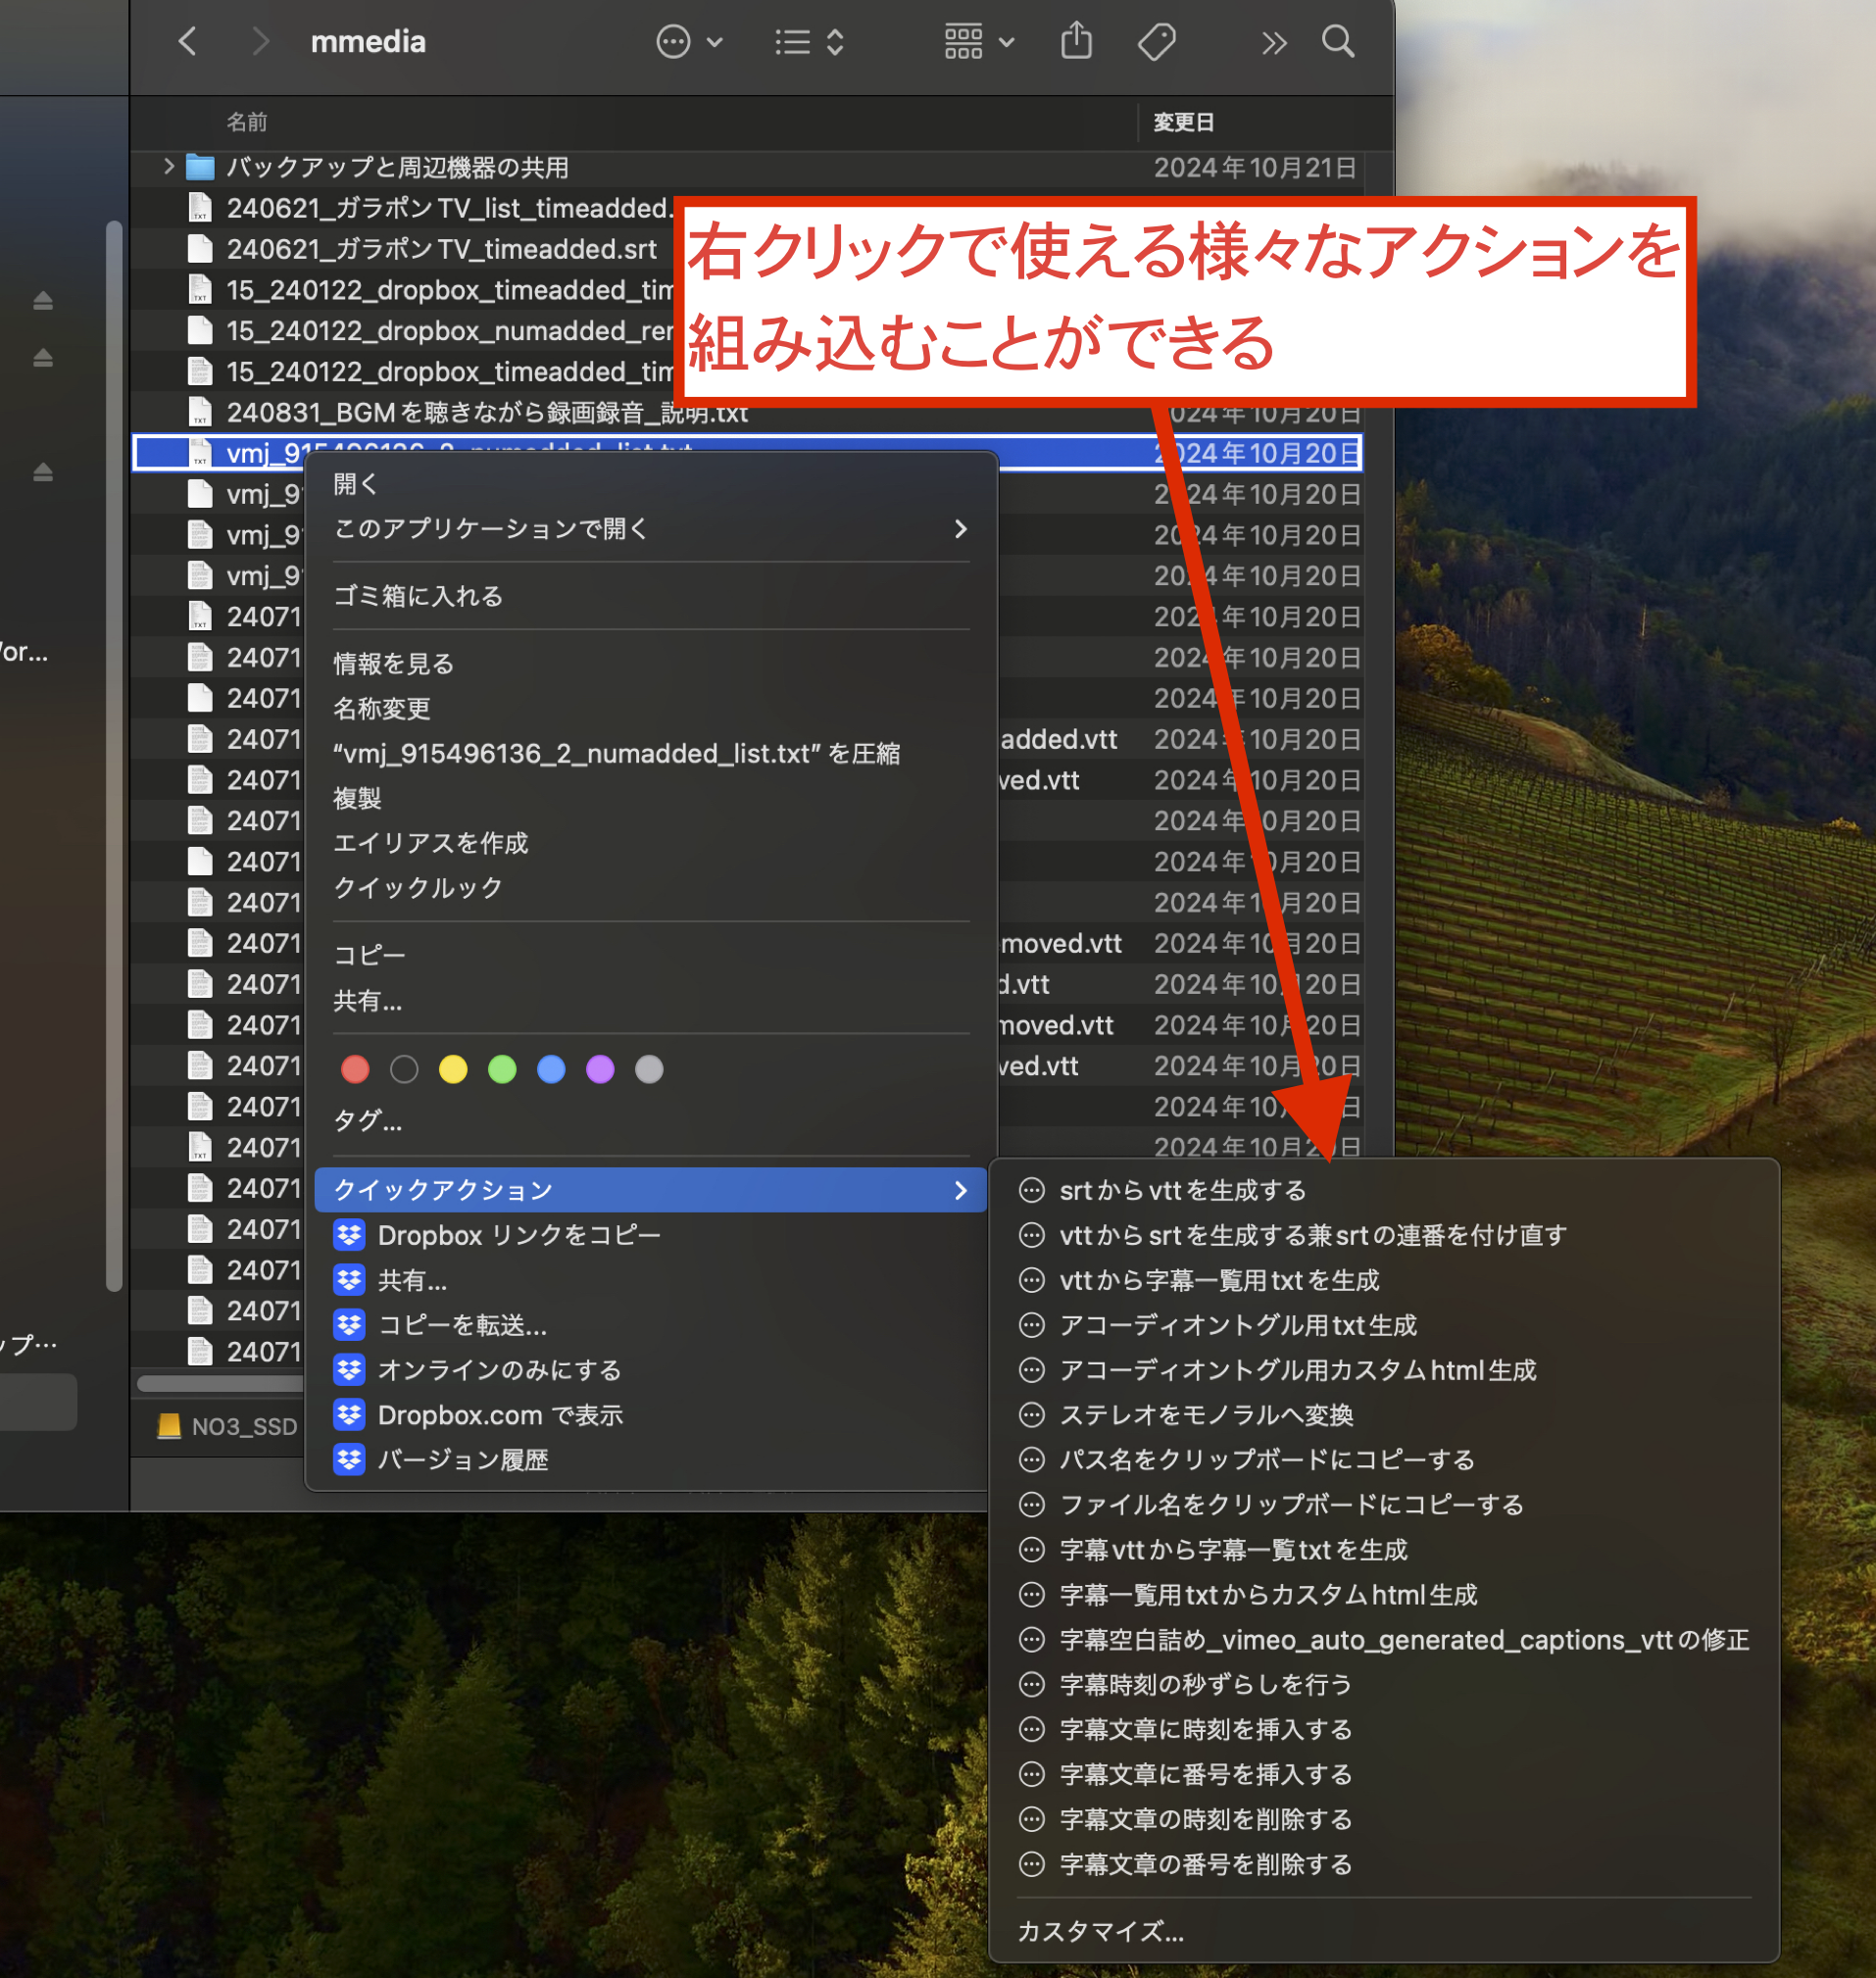This screenshot has width=1876, height=1978.
Task: Choose 名称変更 from the context menu
Action: pyautogui.click(x=381, y=708)
